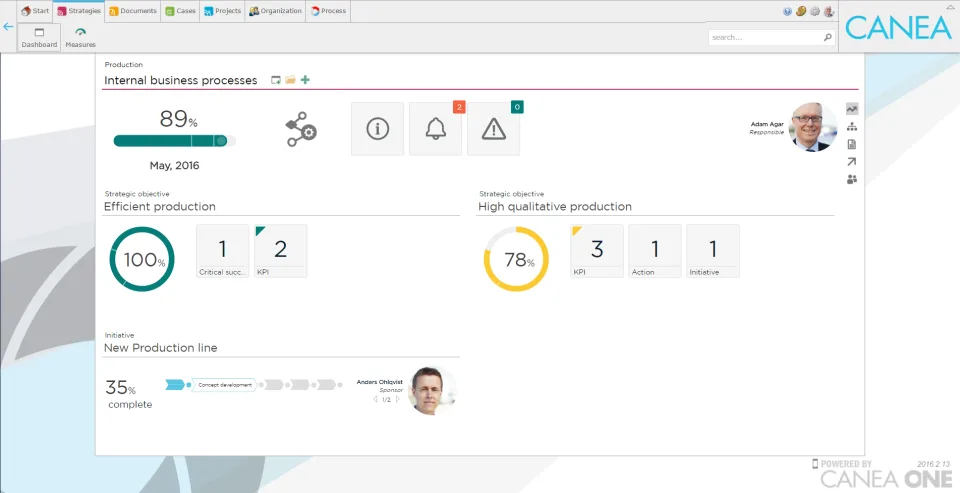Open the document sidebar icon

point(852,145)
